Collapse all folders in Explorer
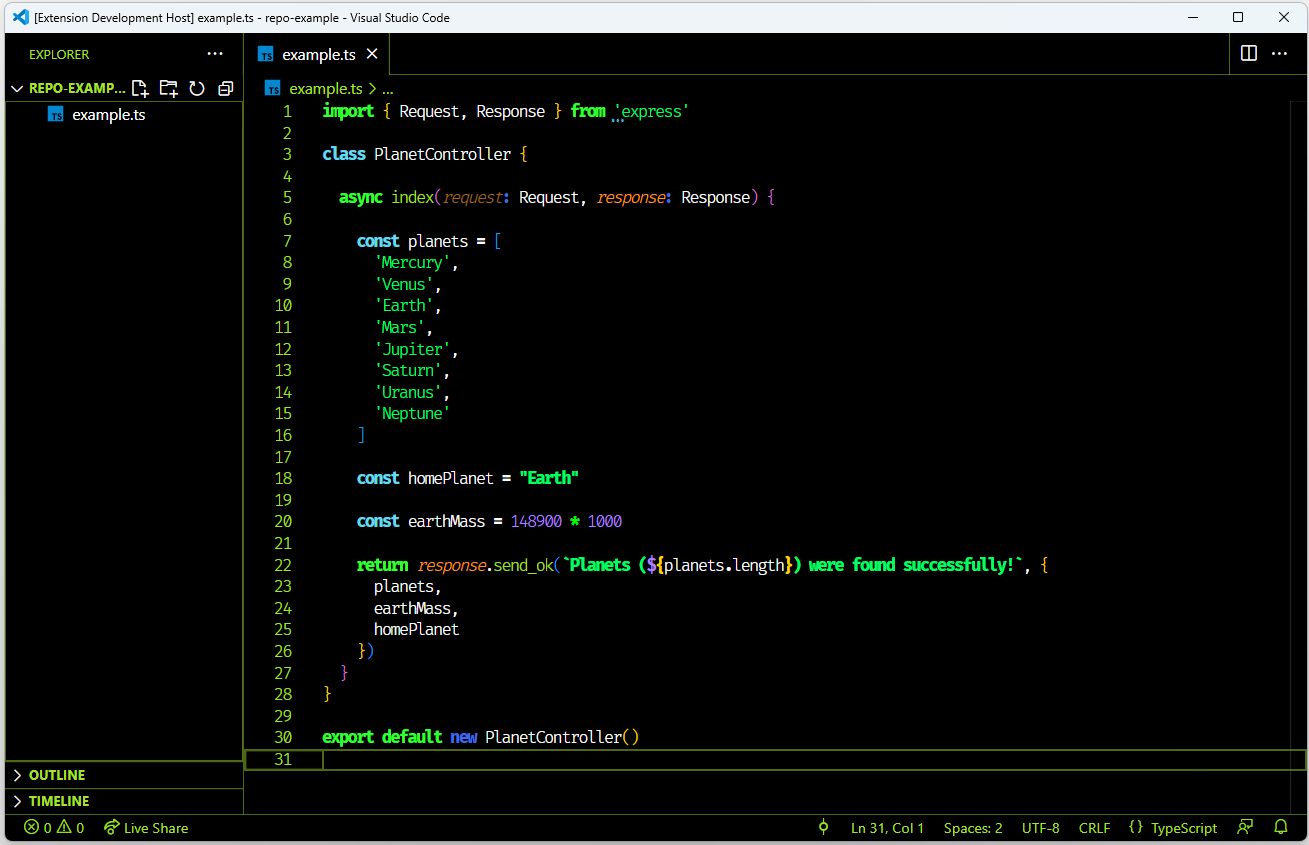This screenshot has width=1309, height=845. tap(224, 88)
